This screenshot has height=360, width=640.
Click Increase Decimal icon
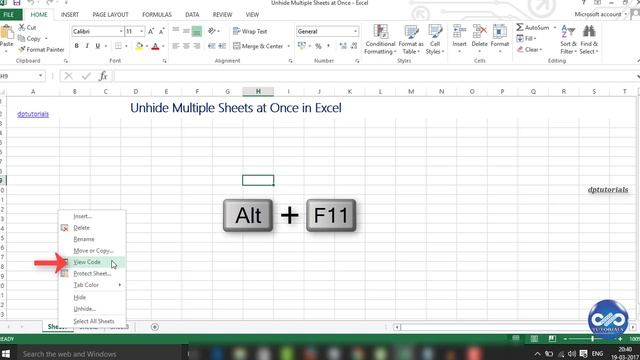coord(343,46)
